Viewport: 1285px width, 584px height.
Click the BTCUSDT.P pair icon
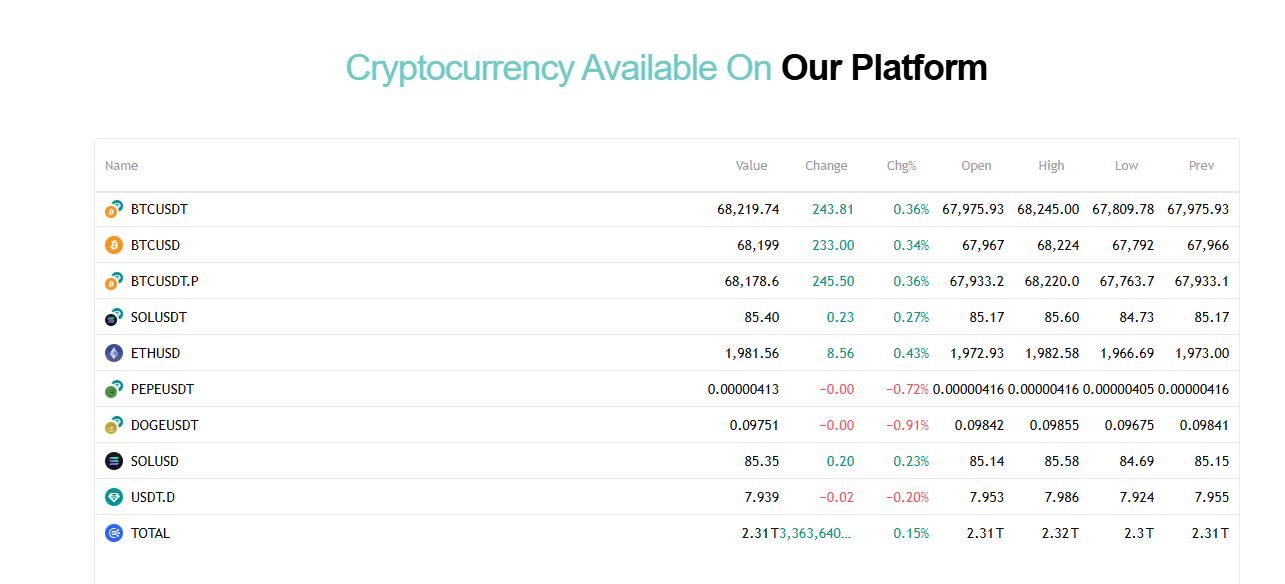pos(114,281)
